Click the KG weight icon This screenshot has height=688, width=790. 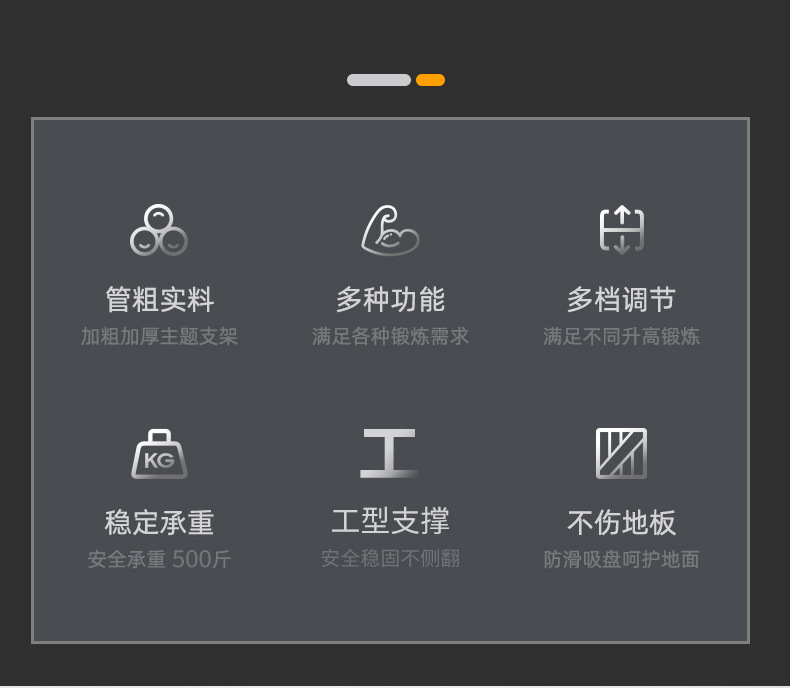159,454
